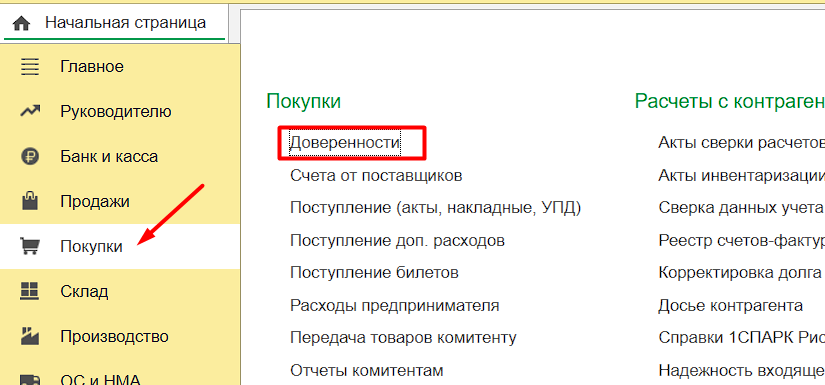Open Реестр счетов-фактур link

pos(741,240)
